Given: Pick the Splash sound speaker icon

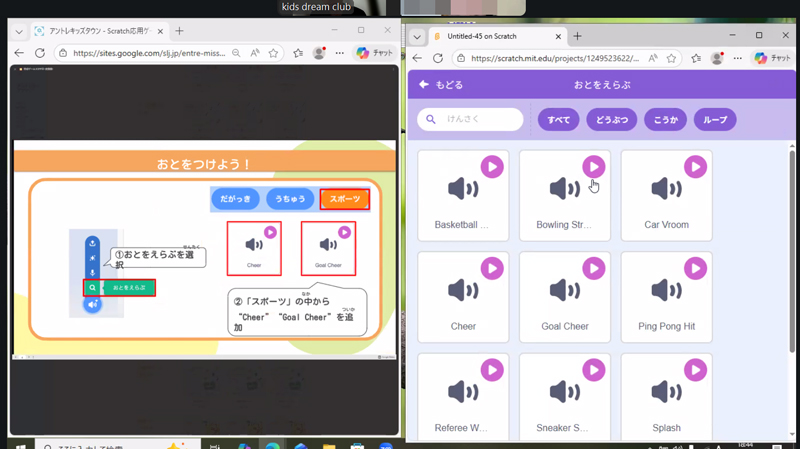Looking at the screenshot, I should [x=666, y=392].
